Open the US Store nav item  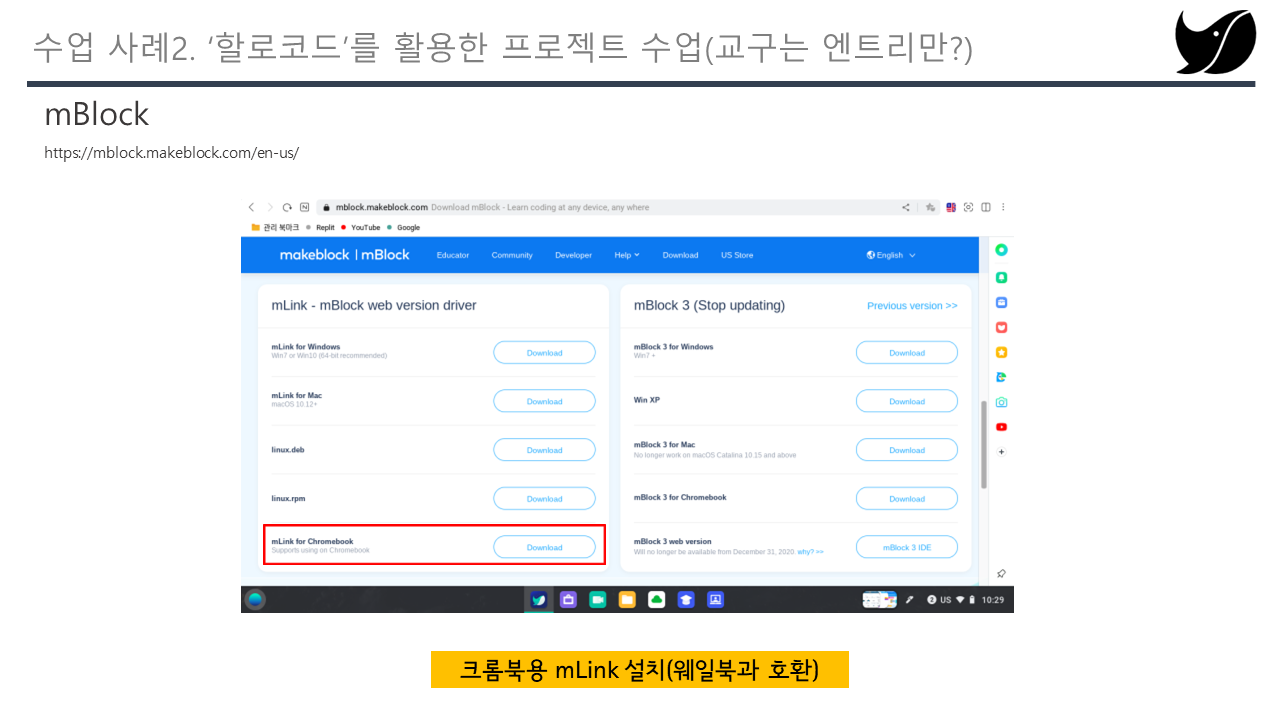tap(737, 255)
